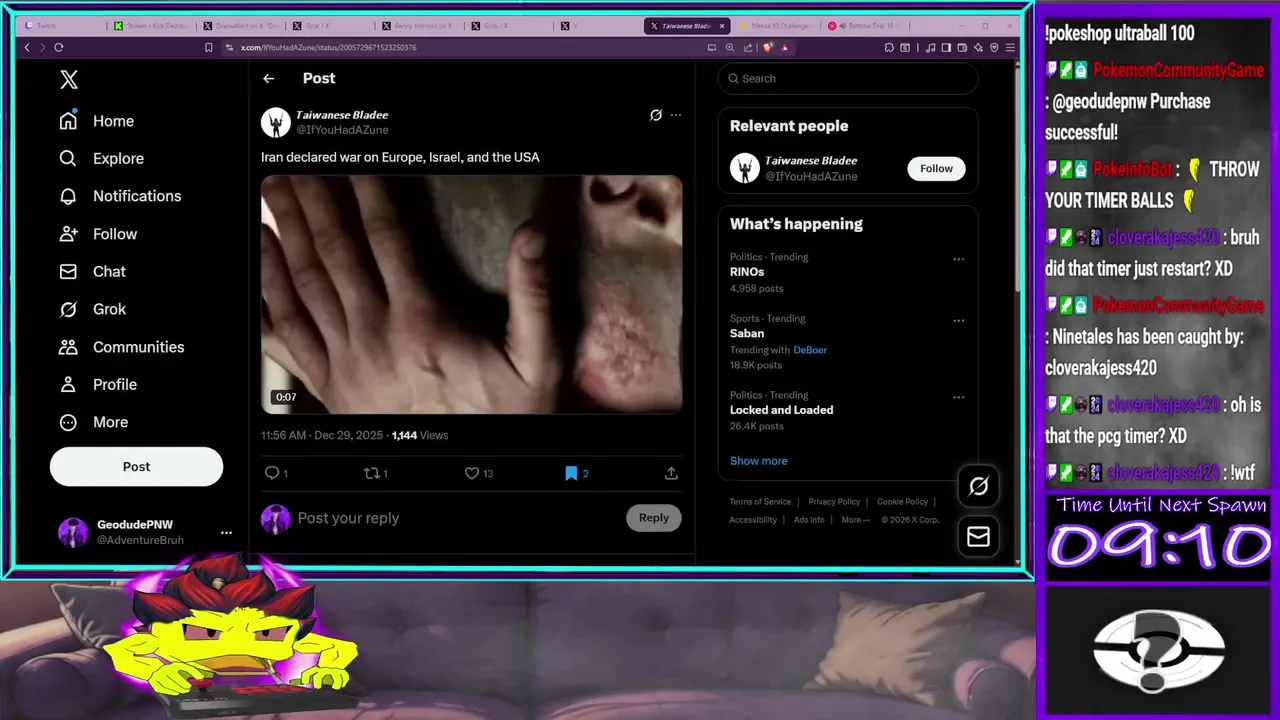Open the music note playlist icon
1280x720 pixels.
[931, 47]
